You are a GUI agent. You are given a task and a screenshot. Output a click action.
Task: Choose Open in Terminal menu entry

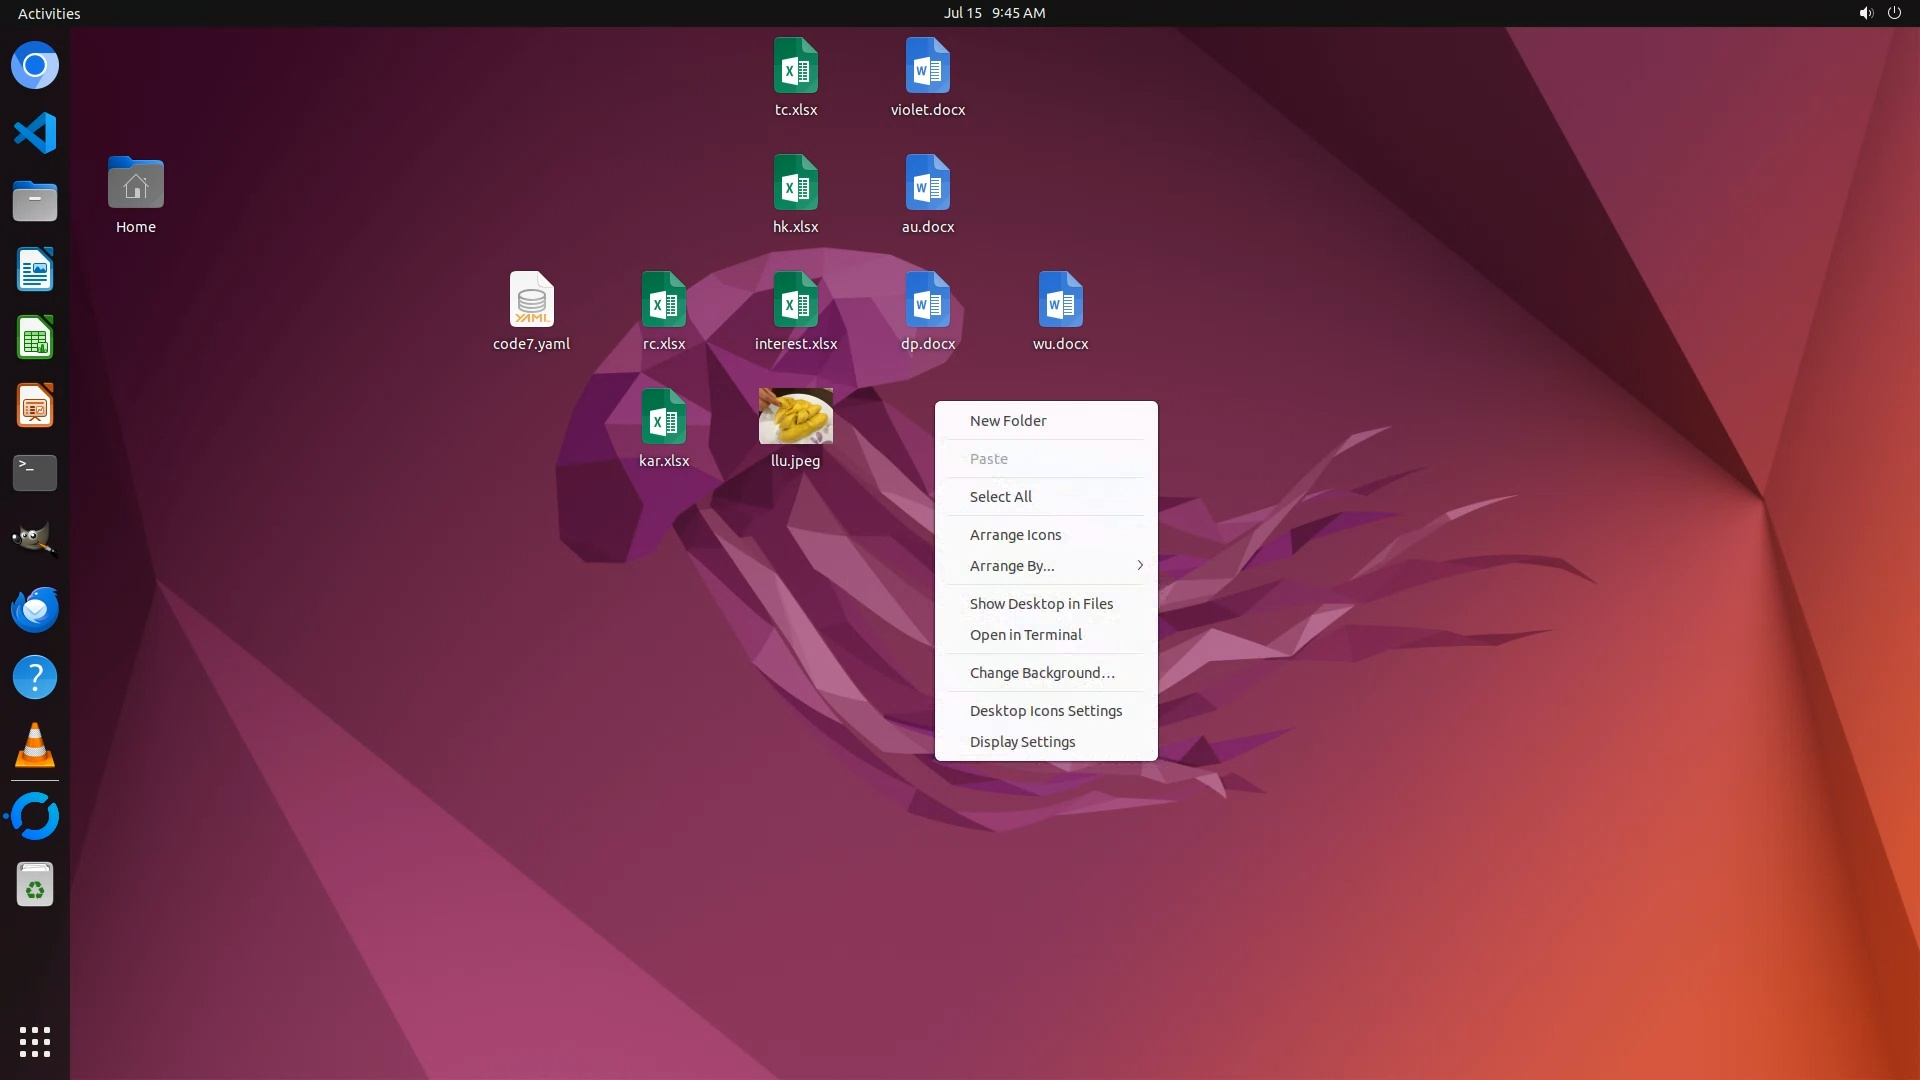coord(1025,635)
